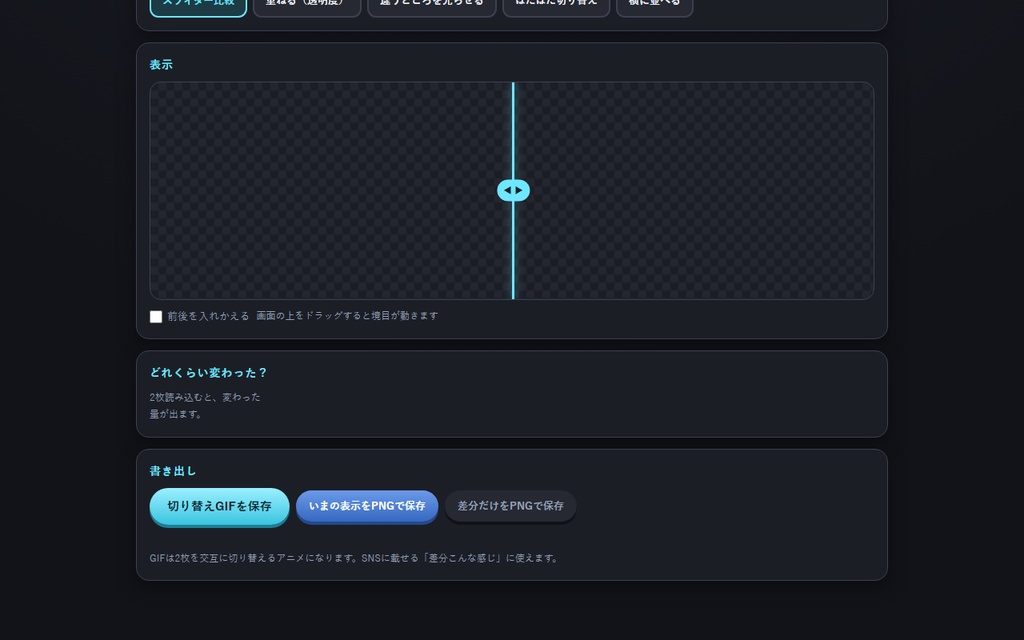The height and width of the screenshot is (640, 1024).
Task: Click the hint text 画面の上をドラッグすると境目が動きます
Action: point(347,316)
